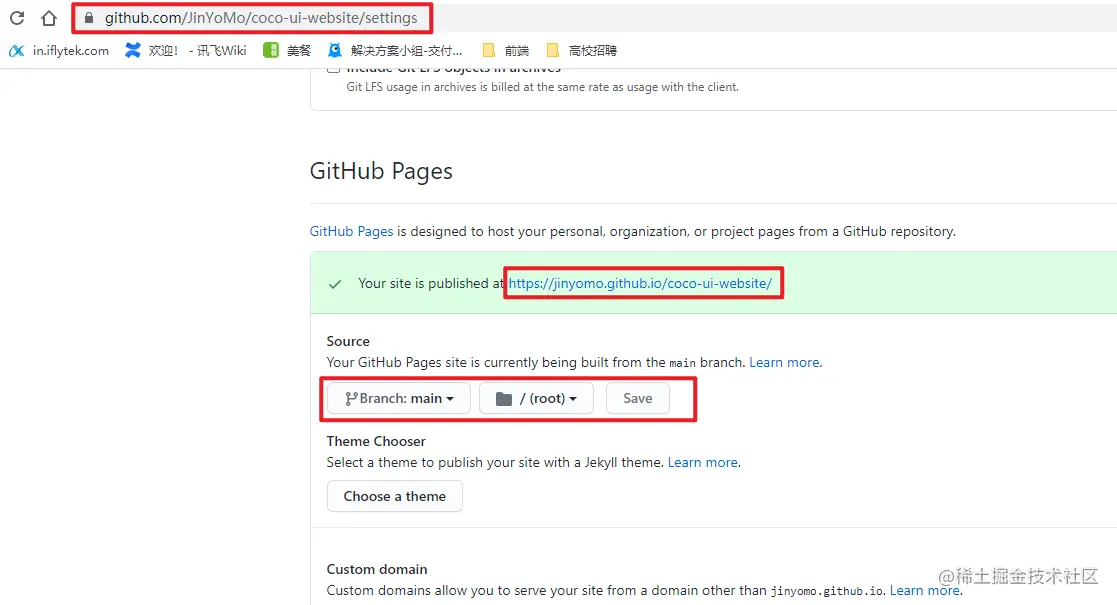Click the Save button for Source

[638, 398]
